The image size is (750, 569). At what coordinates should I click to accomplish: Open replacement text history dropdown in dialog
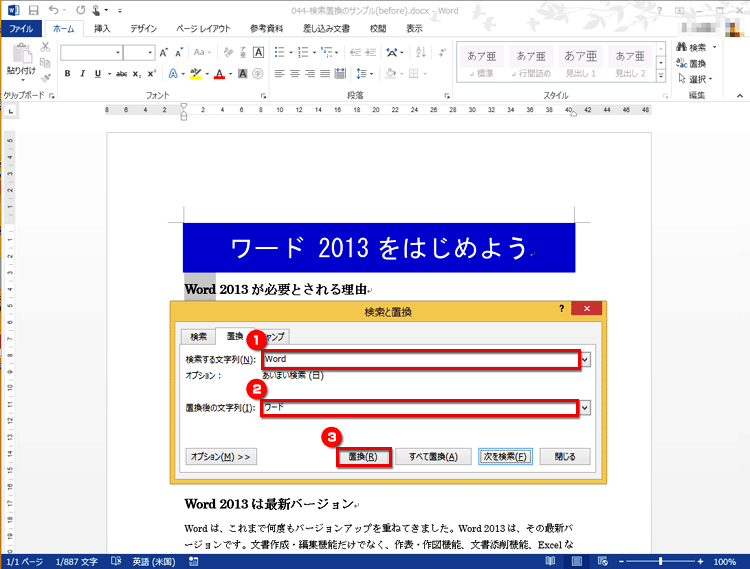point(585,408)
